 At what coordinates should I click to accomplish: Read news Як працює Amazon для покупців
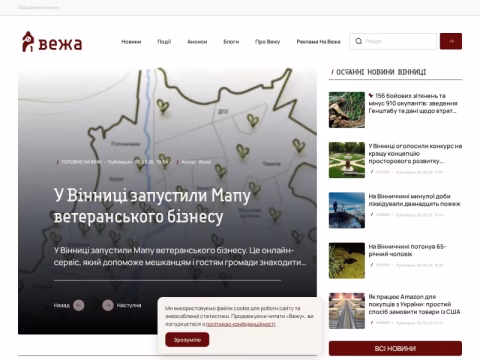point(414,304)
